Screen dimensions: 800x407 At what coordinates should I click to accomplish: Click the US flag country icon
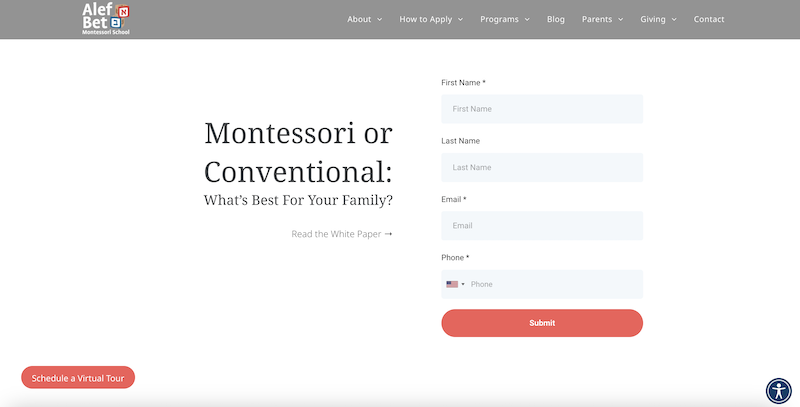452,284
